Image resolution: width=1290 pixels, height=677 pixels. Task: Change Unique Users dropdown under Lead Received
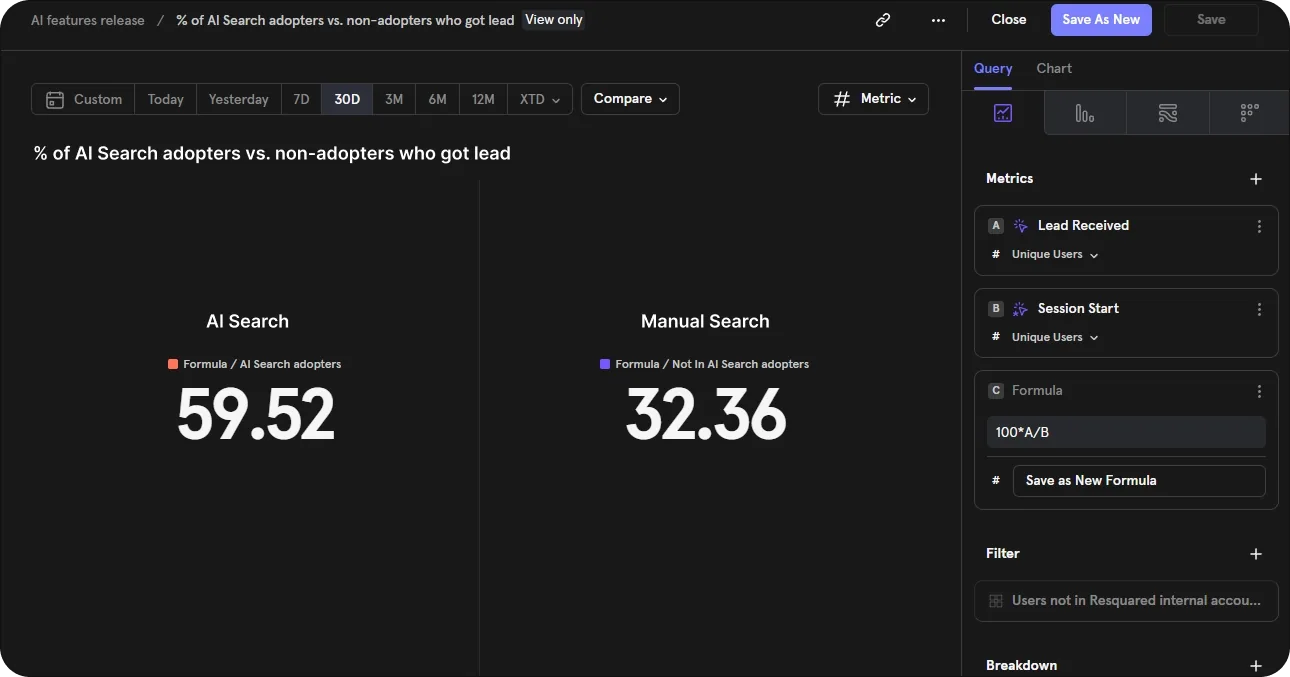click(1054, 255)
